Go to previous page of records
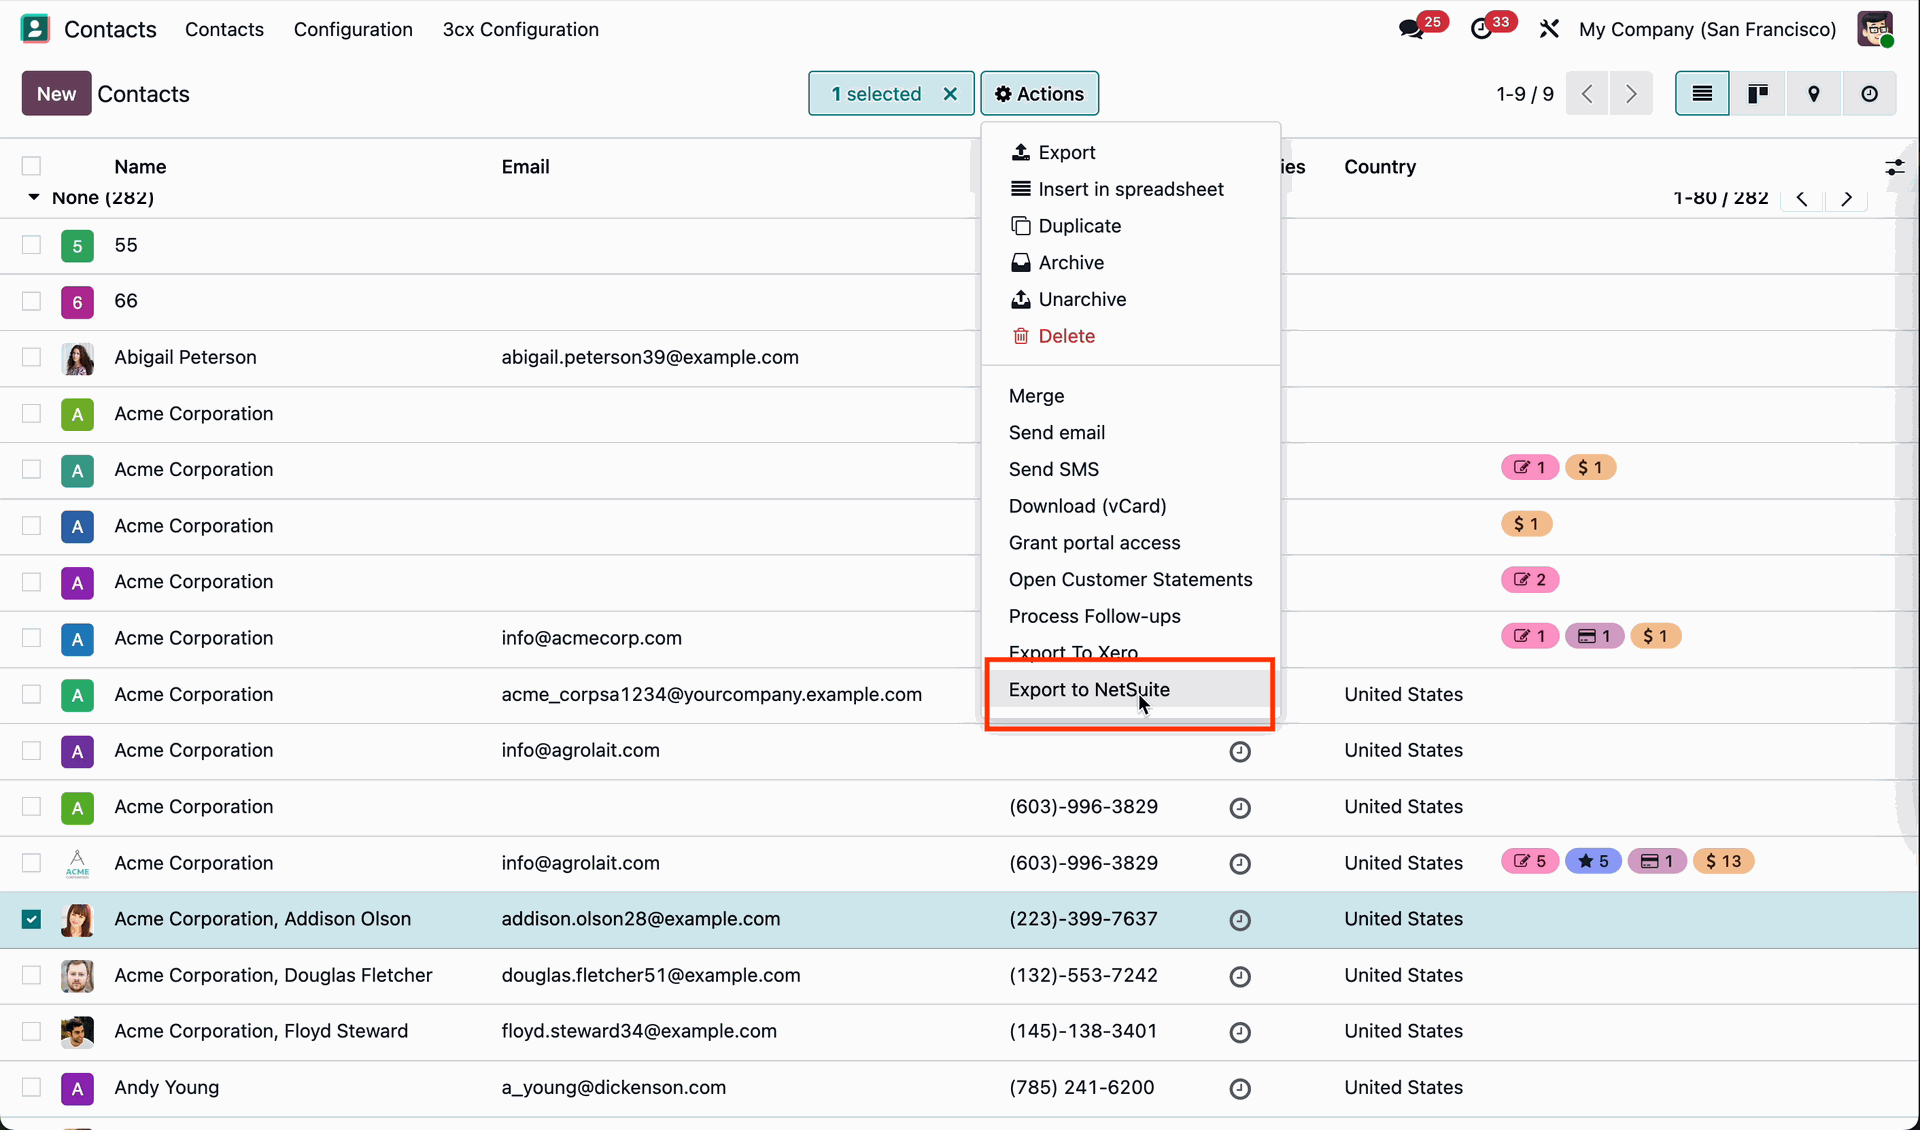Screen dimensions: 1920x1130 (1587, 94)
